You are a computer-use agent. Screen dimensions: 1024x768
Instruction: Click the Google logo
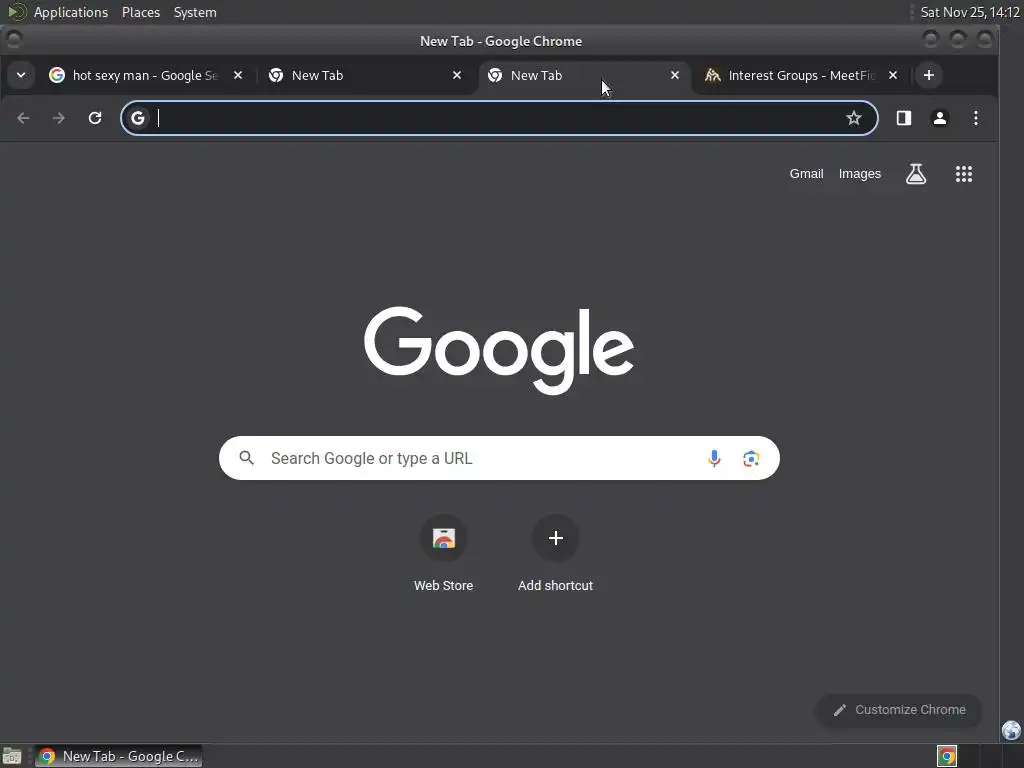click(499, 350)
